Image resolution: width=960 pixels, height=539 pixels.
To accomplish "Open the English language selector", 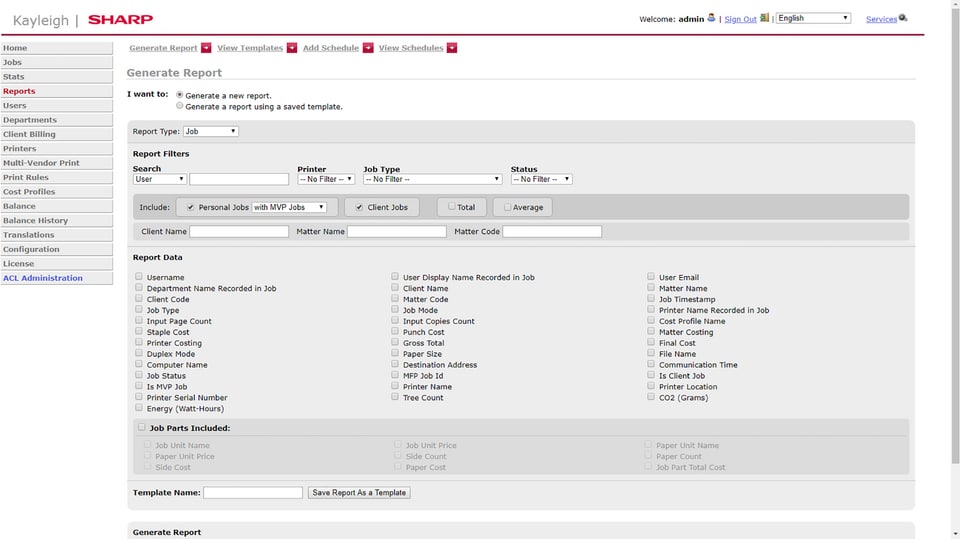I will click(x=813, y=18).
